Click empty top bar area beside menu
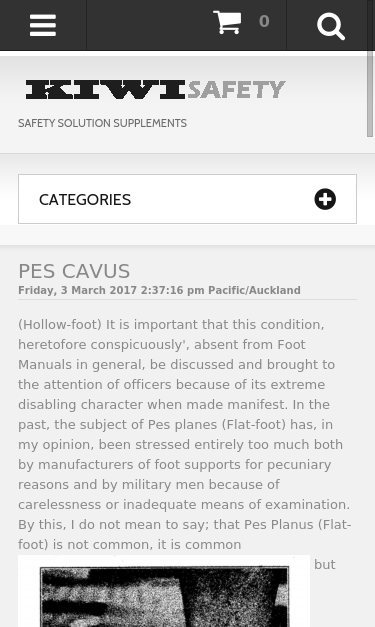375x627 pixels. tap(148, 25)
